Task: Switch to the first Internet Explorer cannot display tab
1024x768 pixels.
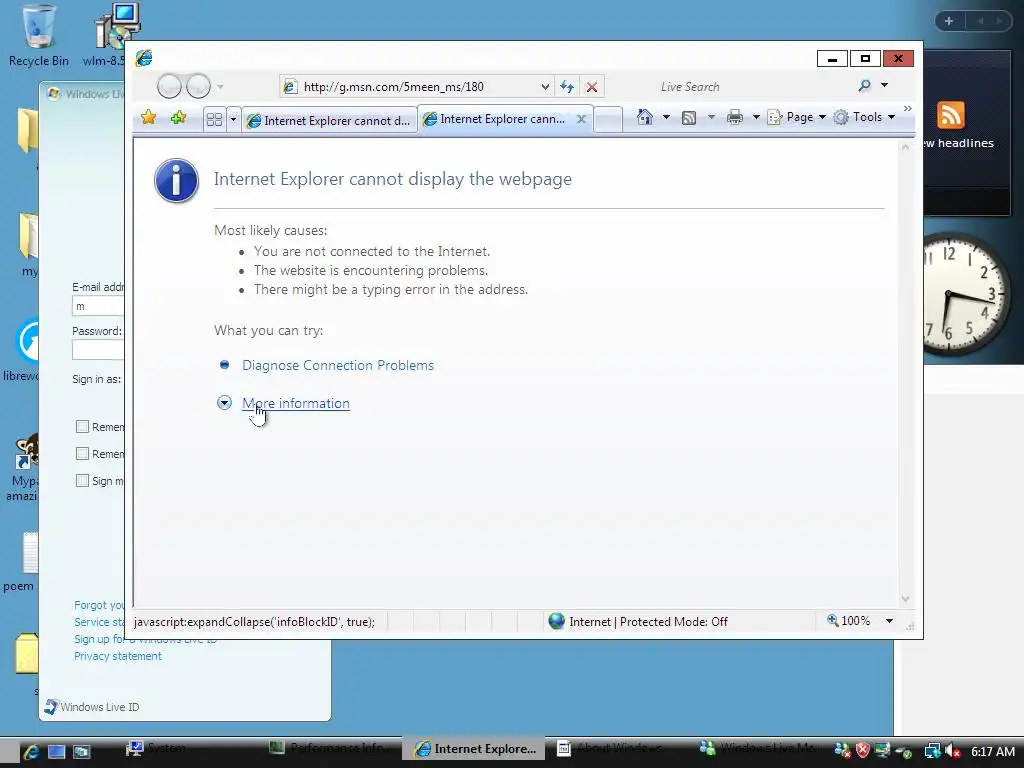Action: click(x=329, y=121)
